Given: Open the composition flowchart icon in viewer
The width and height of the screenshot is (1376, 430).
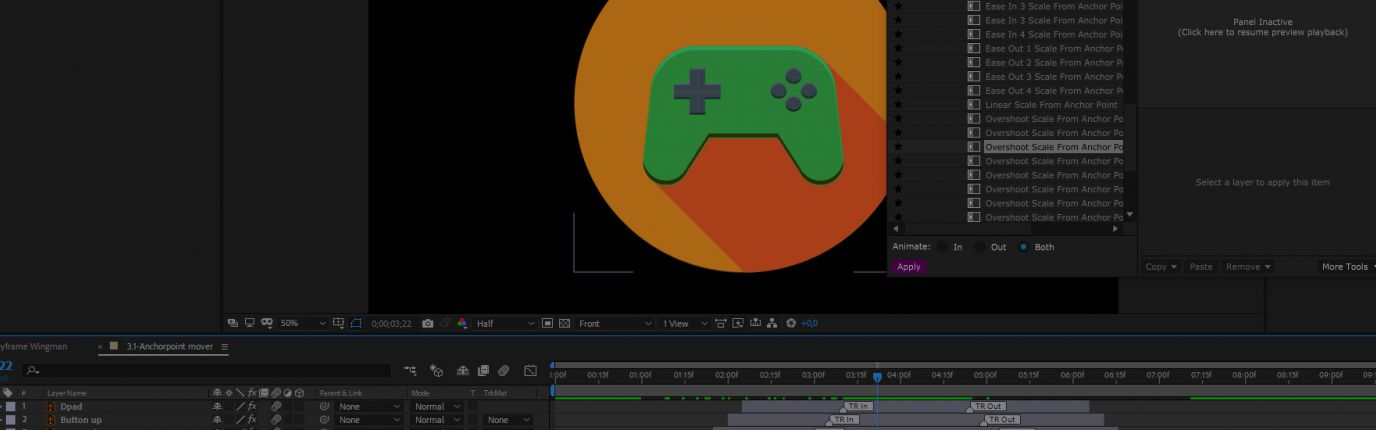Looking at the screenshot, I should 772,324.
